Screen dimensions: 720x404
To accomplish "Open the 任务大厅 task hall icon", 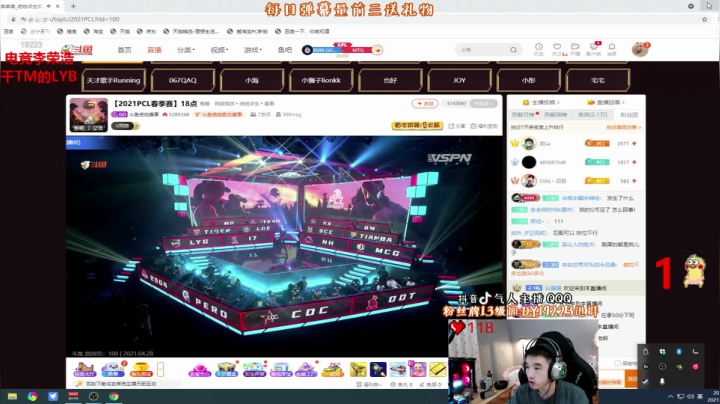I will click(84, 369).
